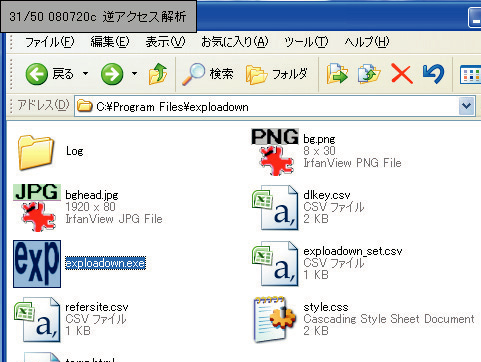Viewport: 481px width, 362px height.
Task: Click the Move To folder icon
Action: point(337,74)
